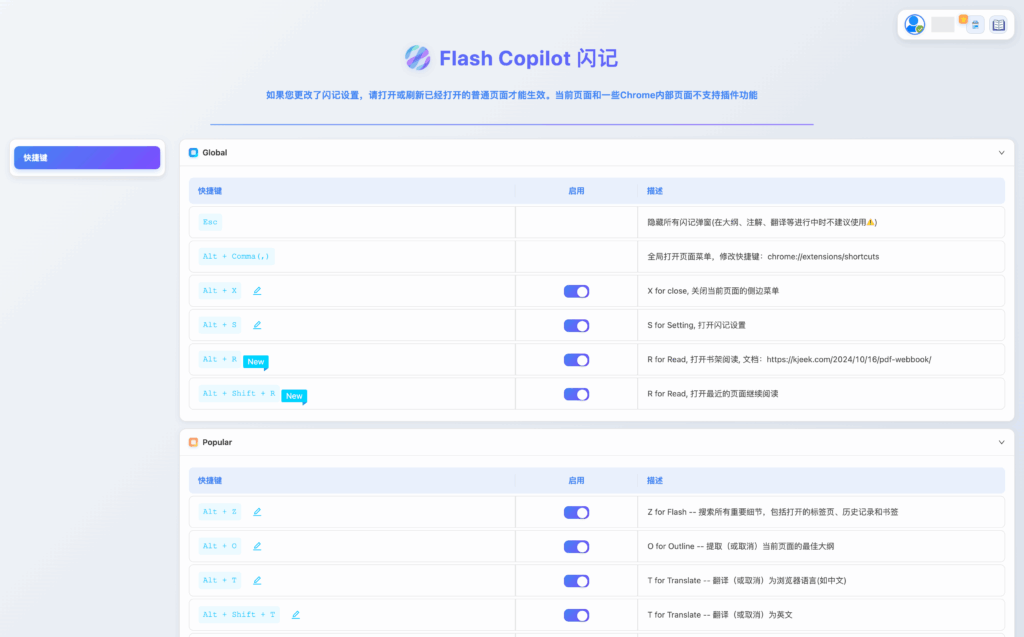Toggle the Alt + R bookshelf shortcut

[x=576, y=360]
